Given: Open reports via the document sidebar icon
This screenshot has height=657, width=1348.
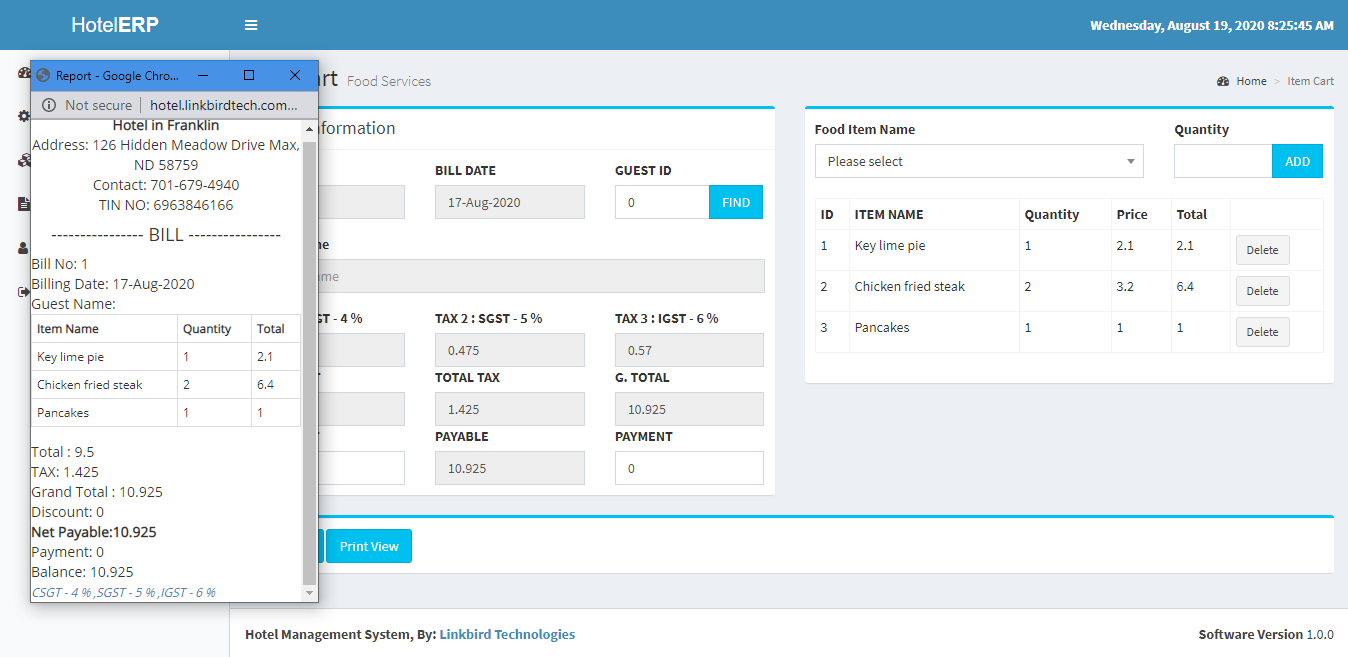Looking at the screenshot, I should [x=23, y=203].
